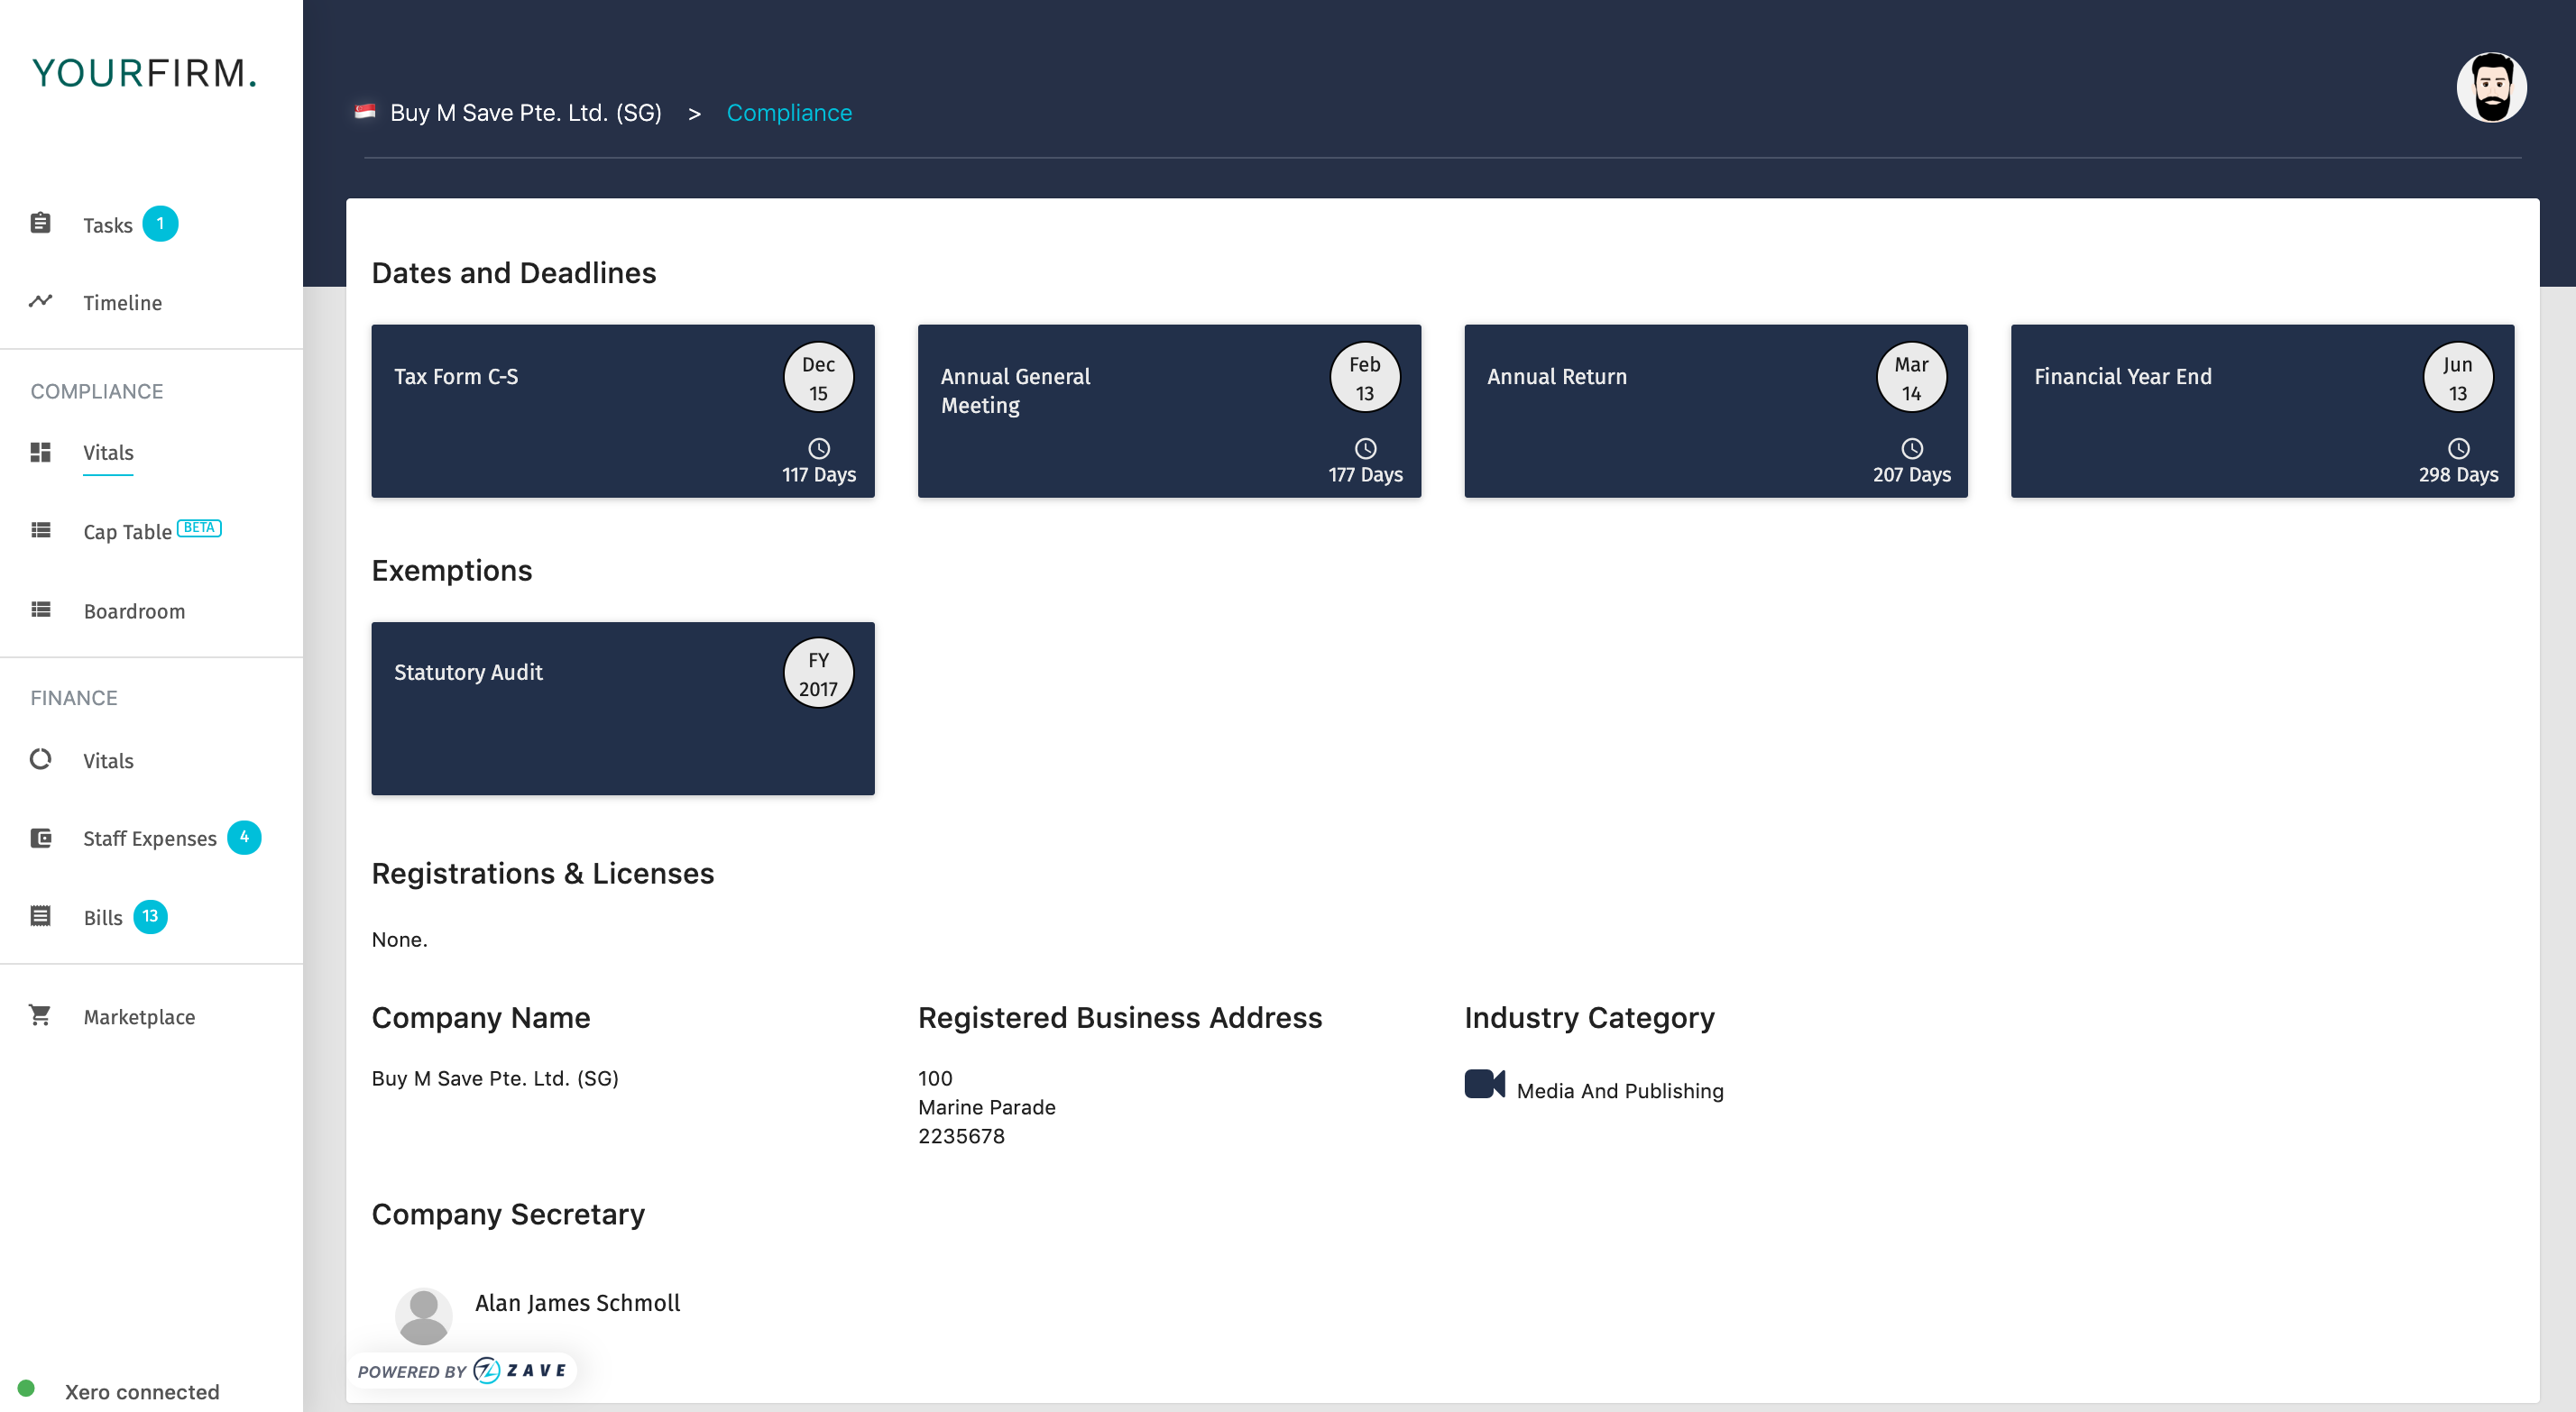Click the Tasks clipboard icon

click(x=40, y=223)
